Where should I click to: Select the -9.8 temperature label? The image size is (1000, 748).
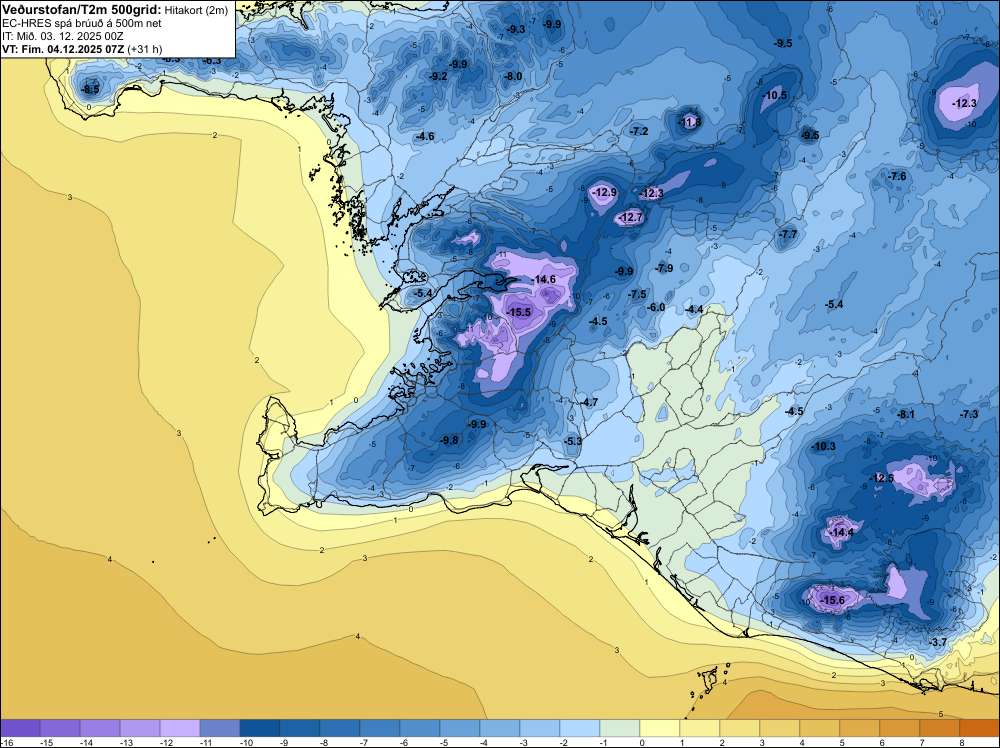449,440
